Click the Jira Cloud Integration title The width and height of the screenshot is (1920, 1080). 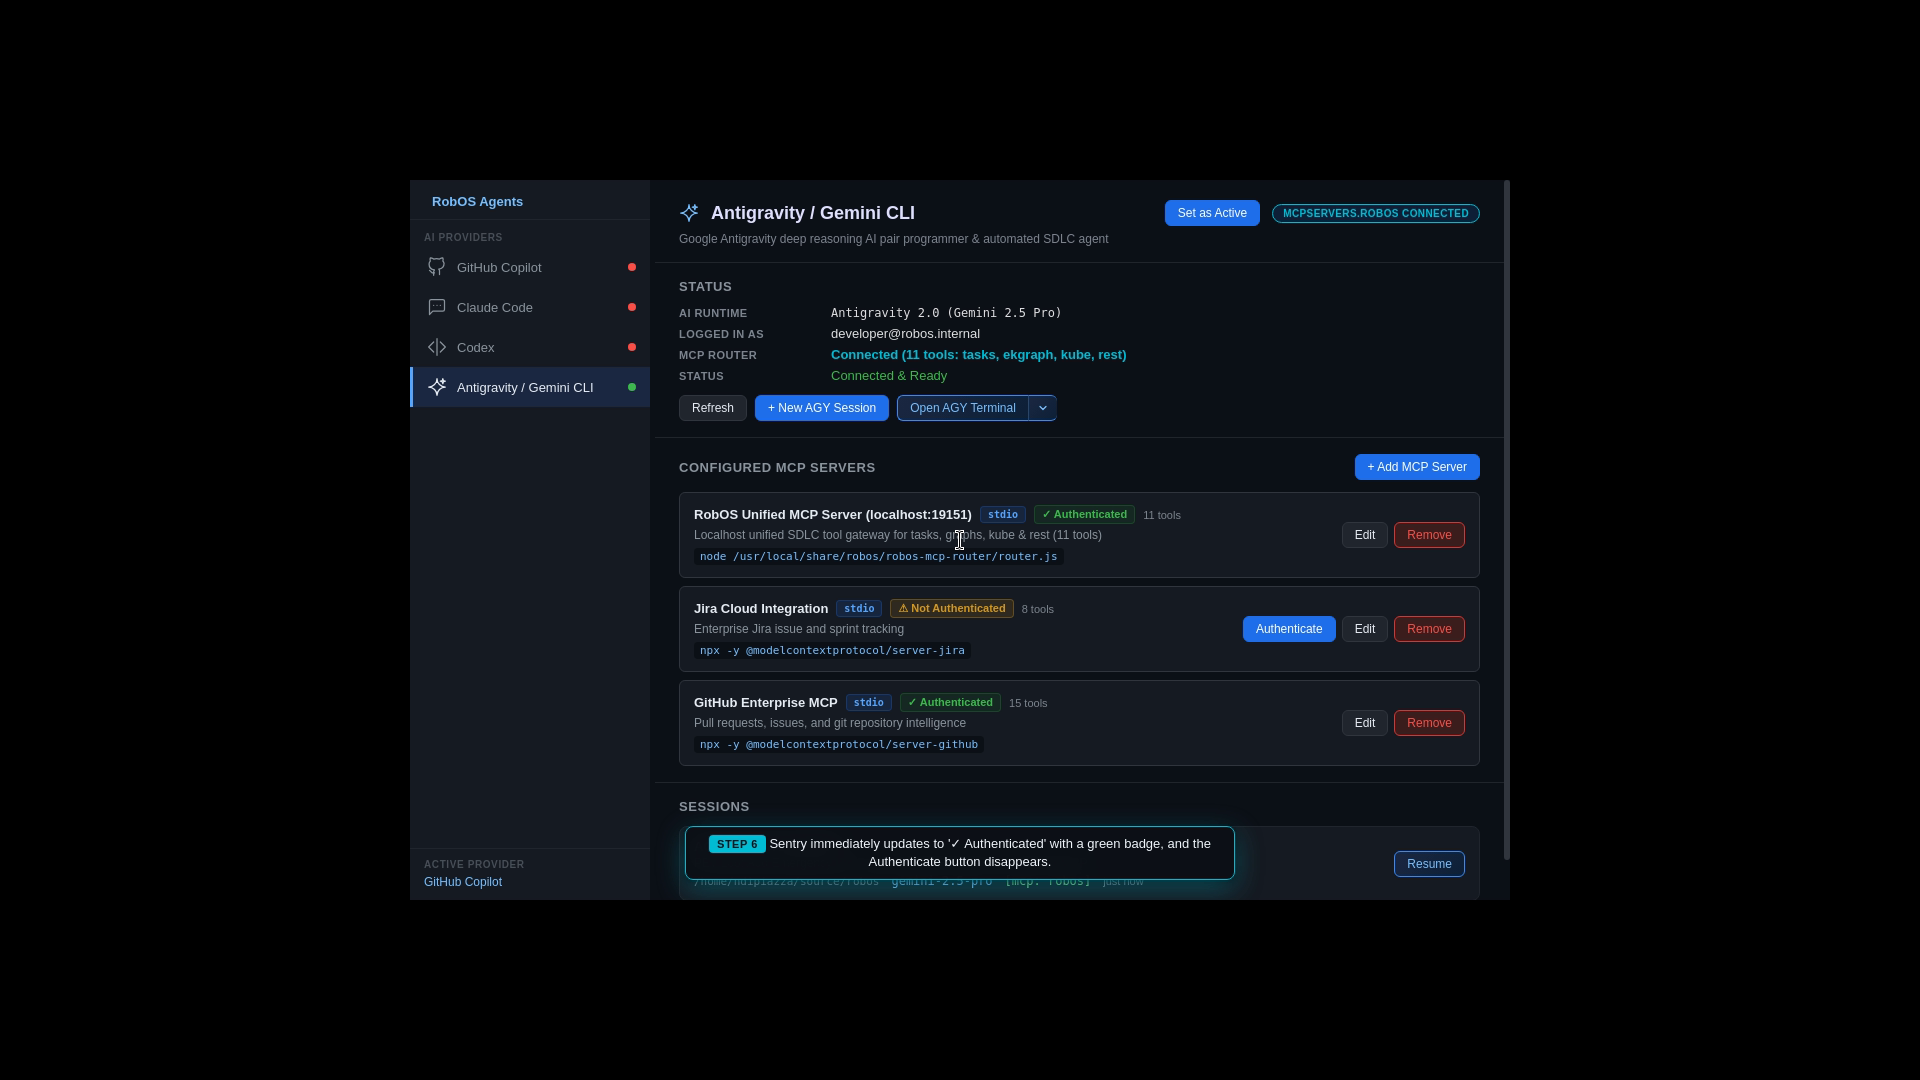tap(761, 609)
